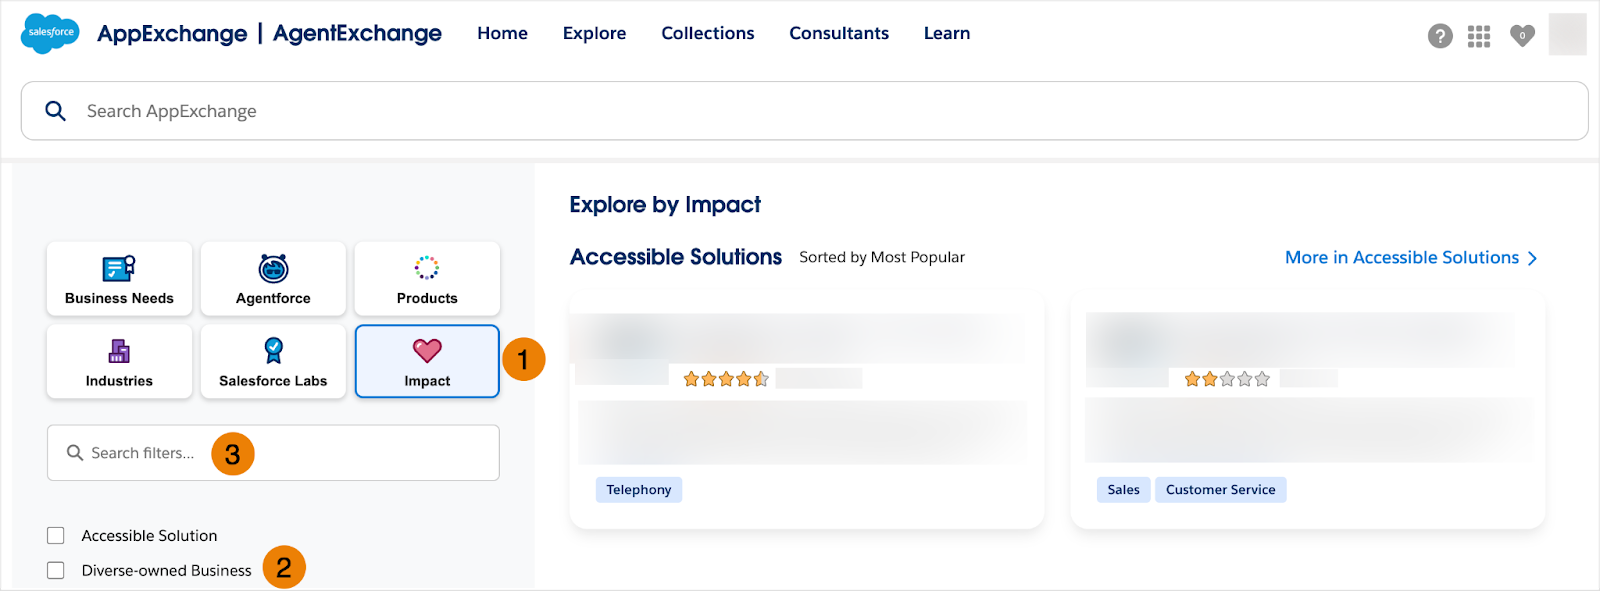
Task: Focus the Search filters input field
Action: [273, 453]
